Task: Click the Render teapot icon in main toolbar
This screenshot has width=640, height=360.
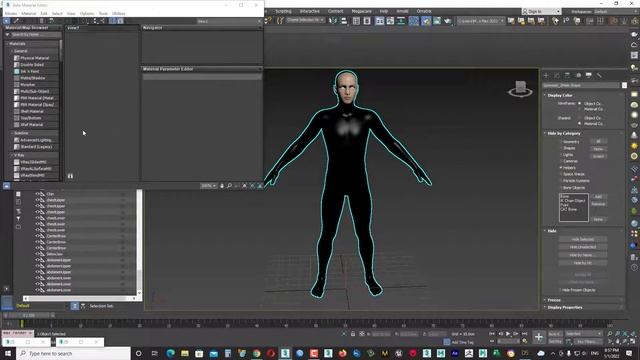Action: point(448,20)
